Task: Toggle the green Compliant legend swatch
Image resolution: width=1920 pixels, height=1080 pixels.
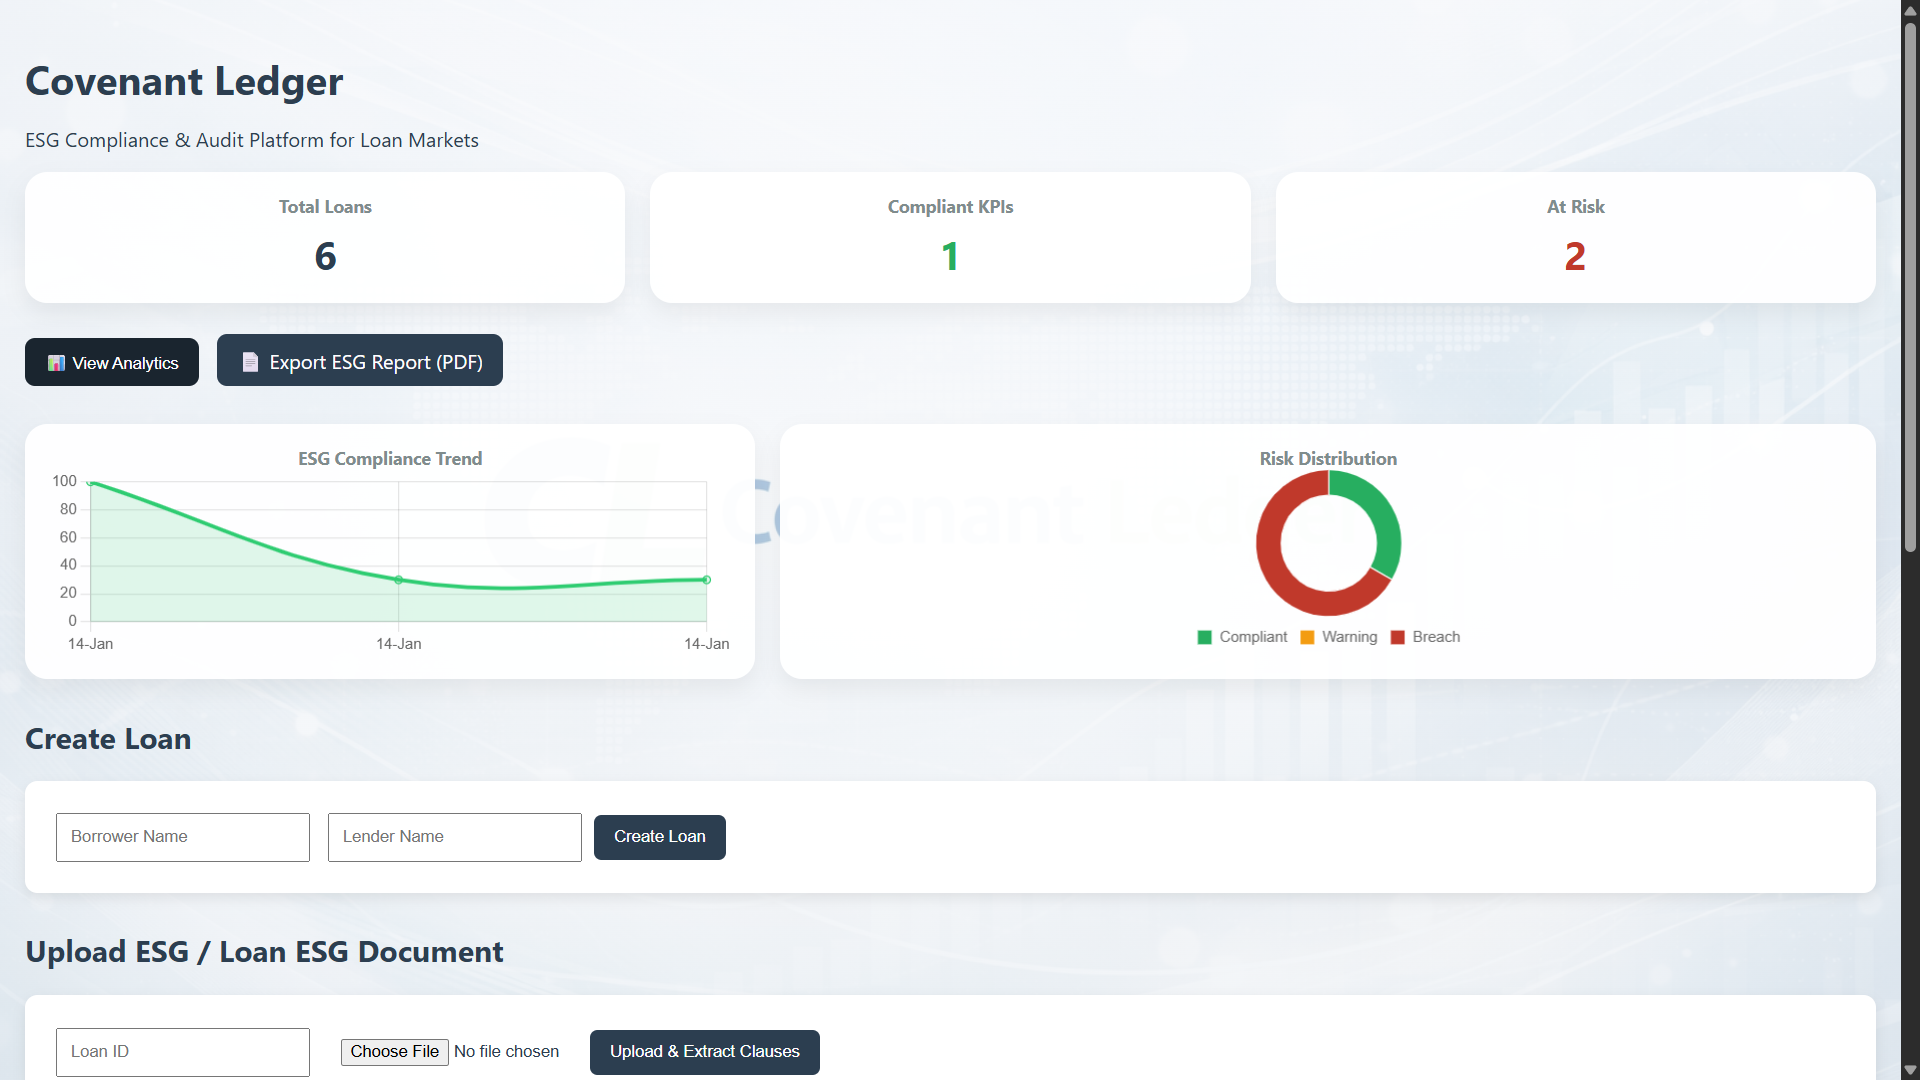Action: (x=1204, y=637)
